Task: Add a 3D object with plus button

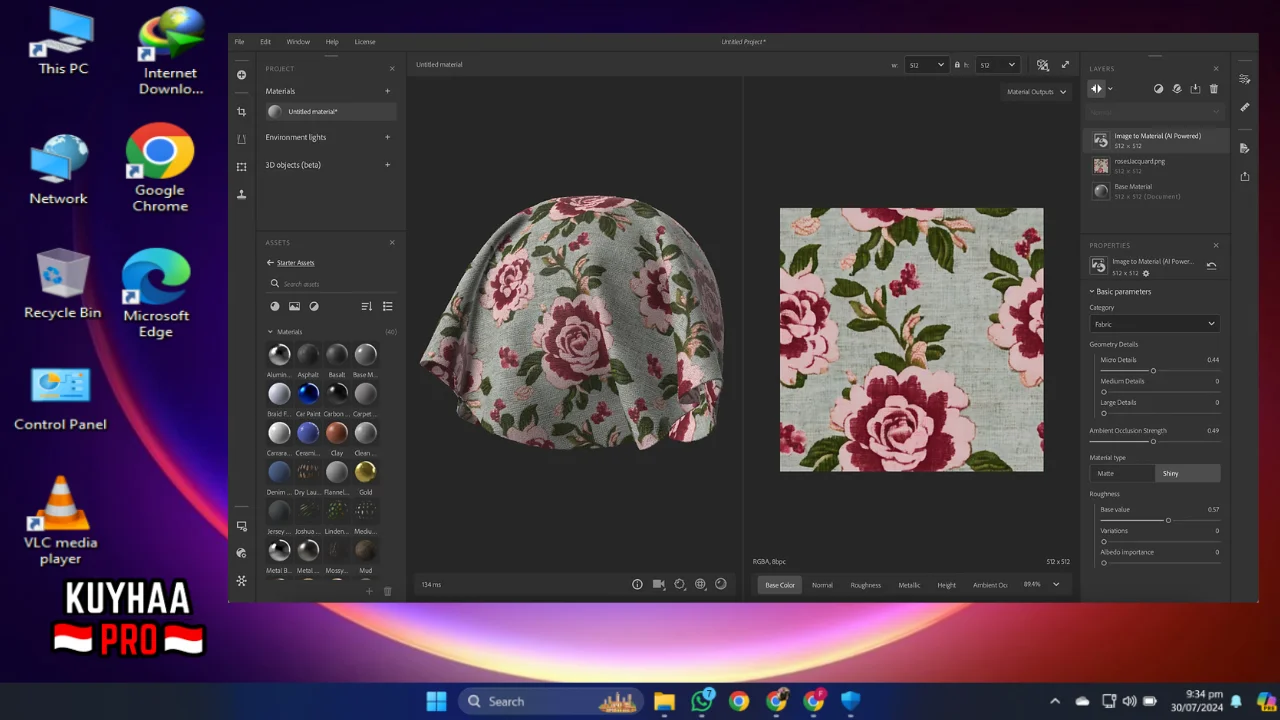Action: tap(388, 165)
